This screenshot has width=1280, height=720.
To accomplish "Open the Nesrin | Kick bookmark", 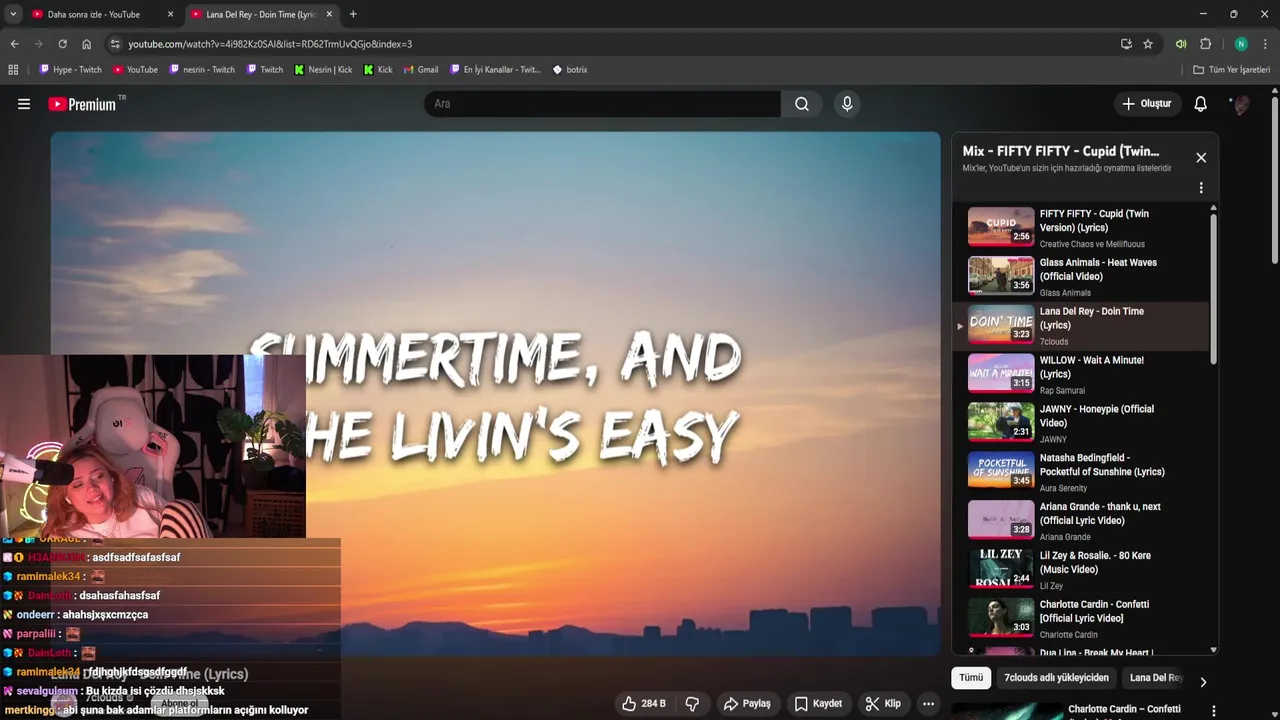I will (x=323, y=70).
